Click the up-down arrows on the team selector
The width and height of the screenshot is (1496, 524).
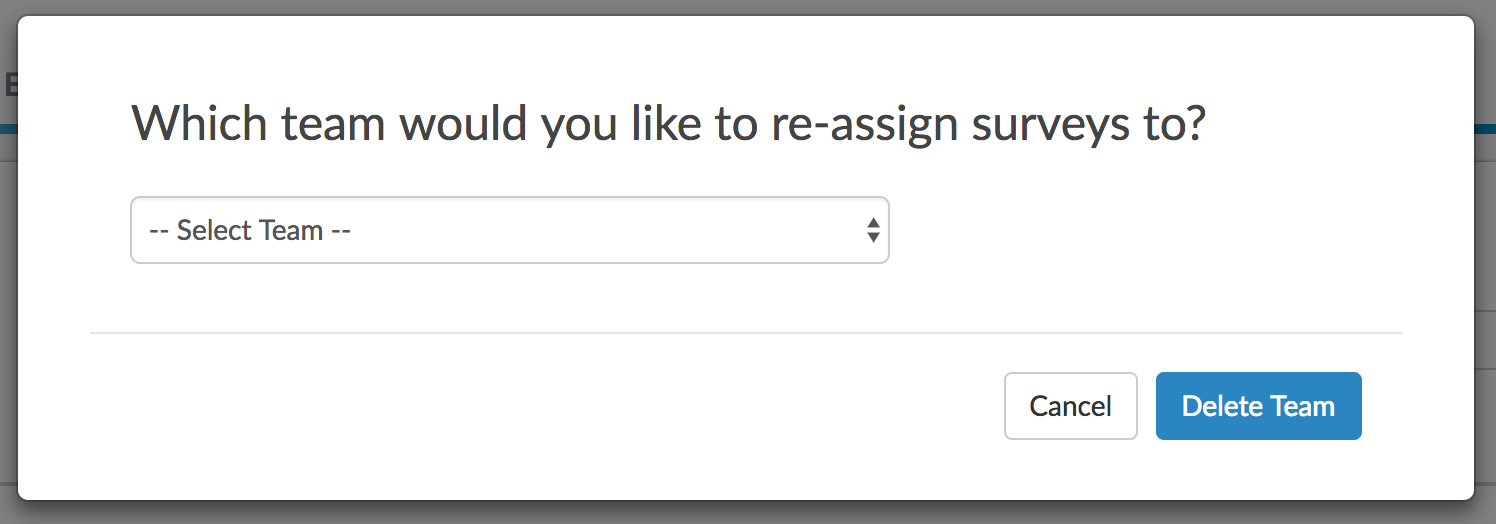[873, 230]
